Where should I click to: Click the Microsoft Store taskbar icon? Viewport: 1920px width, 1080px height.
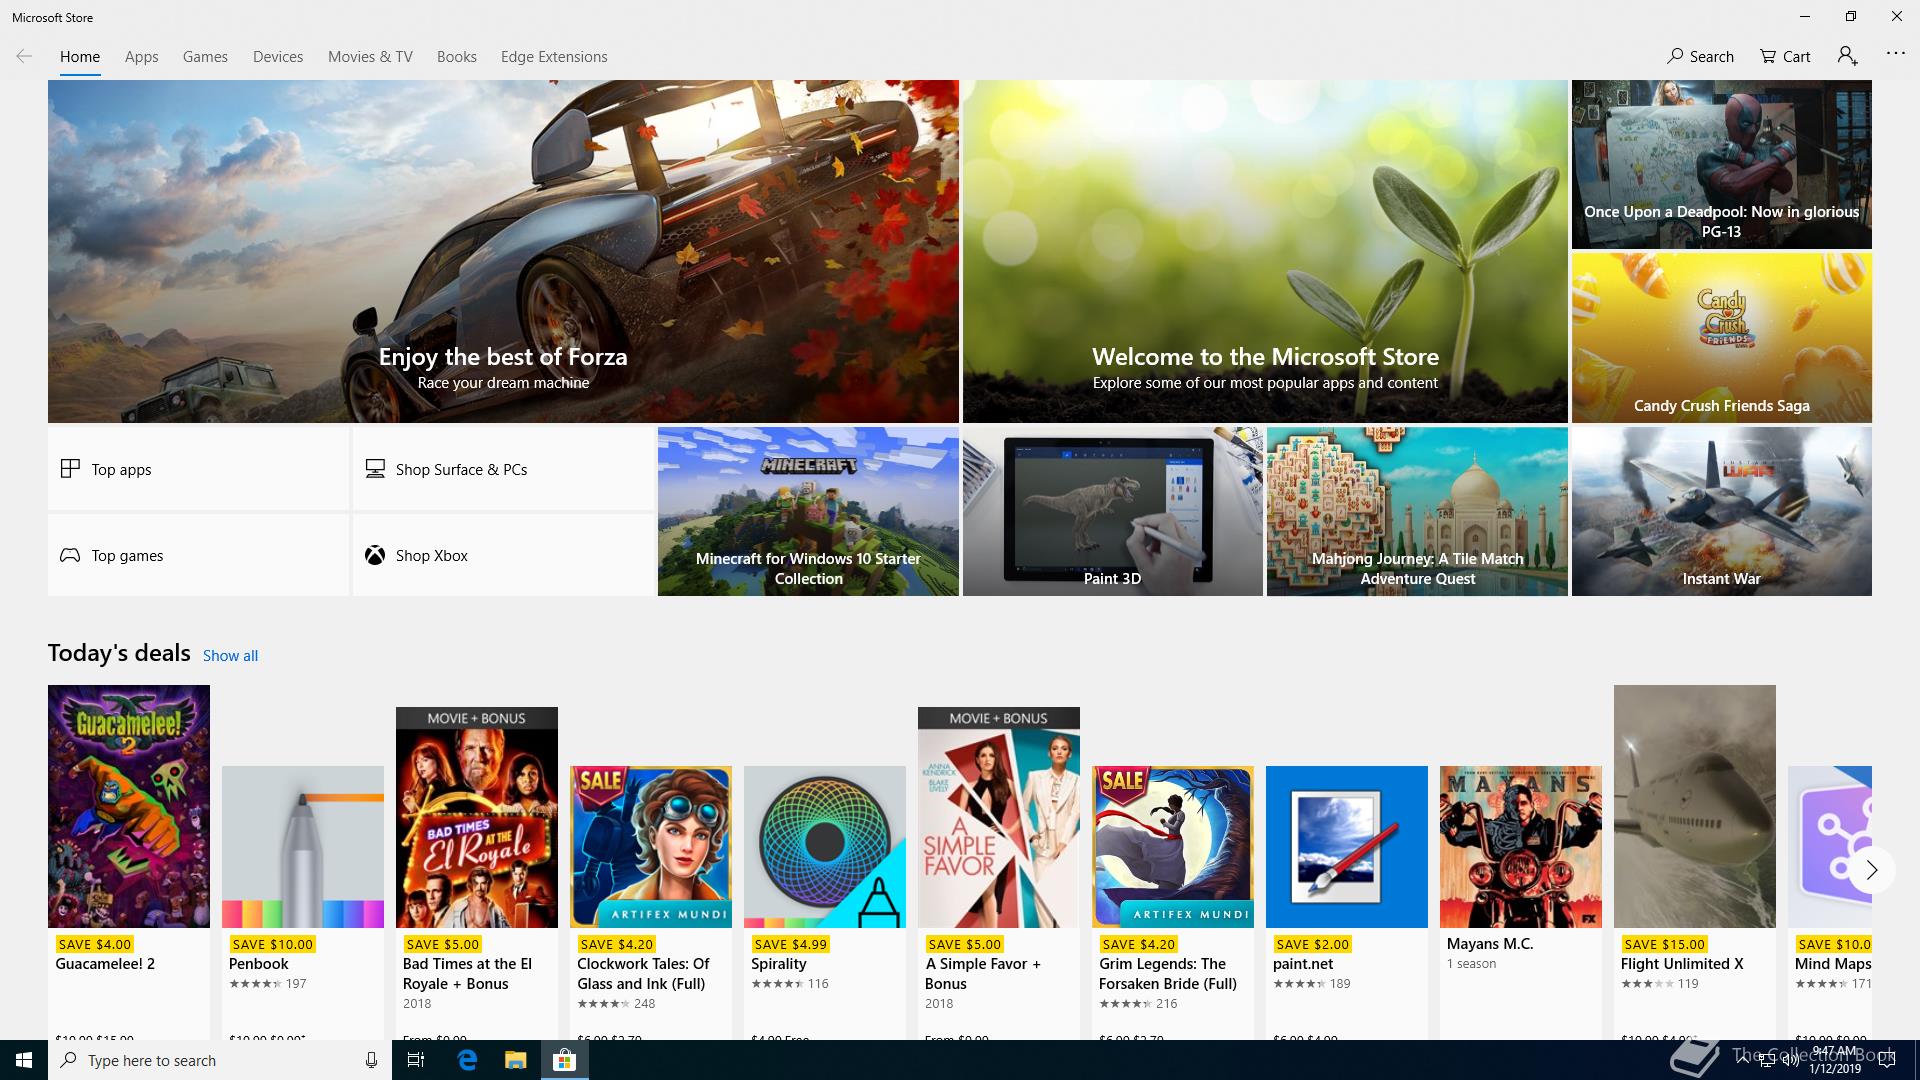pos(564,1060)
